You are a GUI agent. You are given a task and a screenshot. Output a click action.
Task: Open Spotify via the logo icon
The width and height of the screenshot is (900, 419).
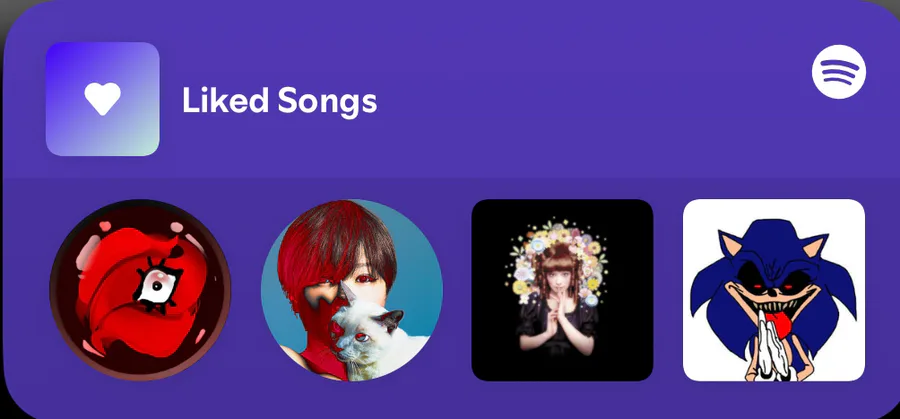click(839, 72)
